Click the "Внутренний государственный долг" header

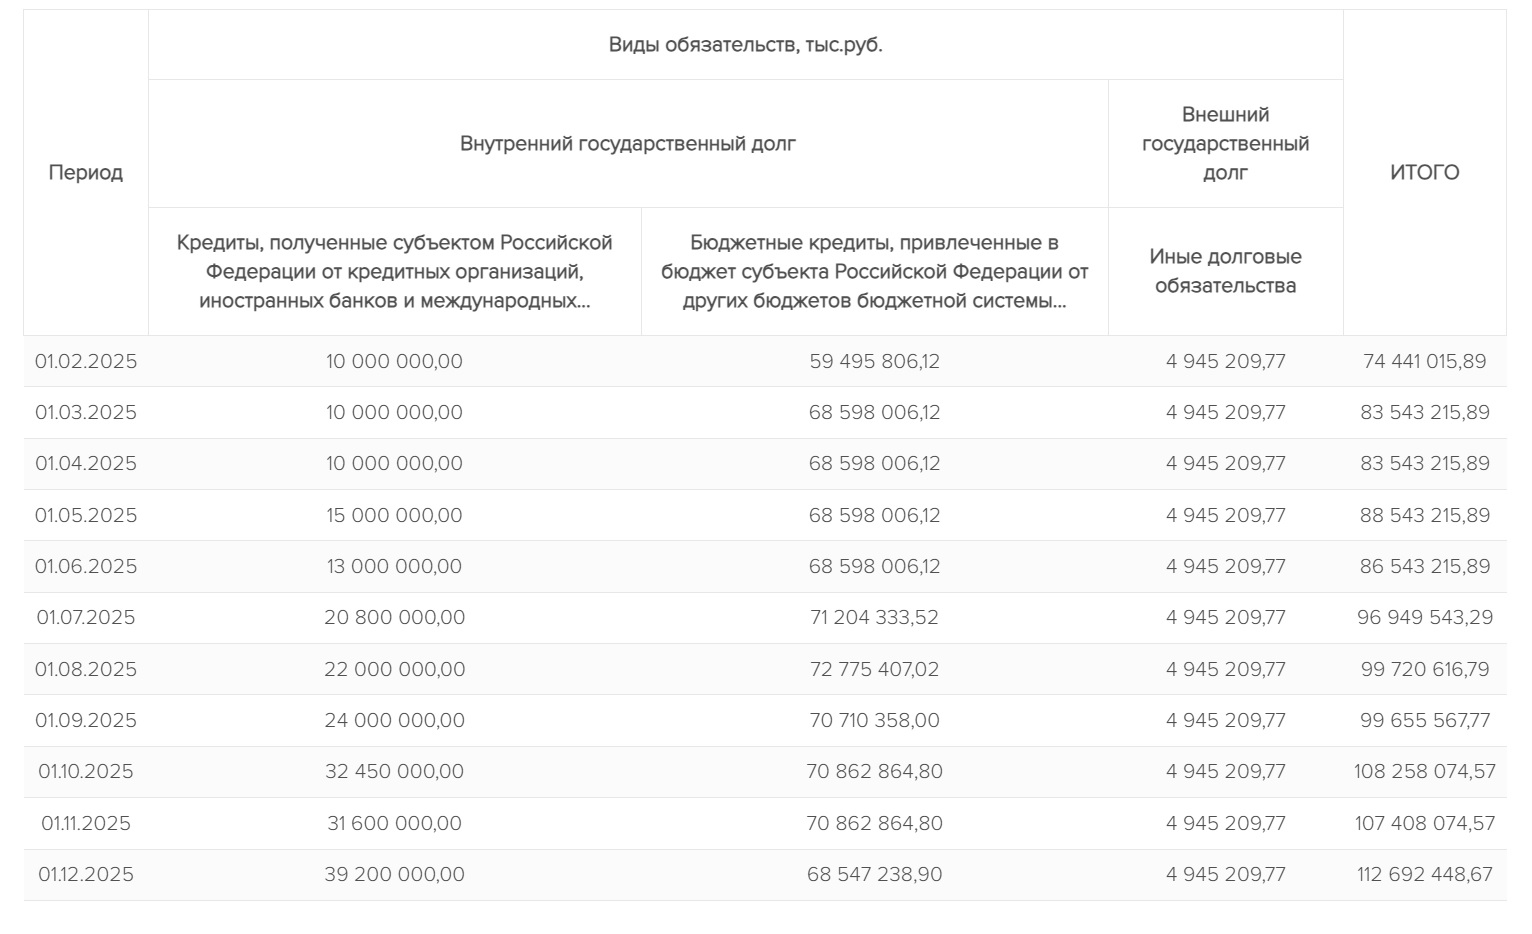click(628, 144)
